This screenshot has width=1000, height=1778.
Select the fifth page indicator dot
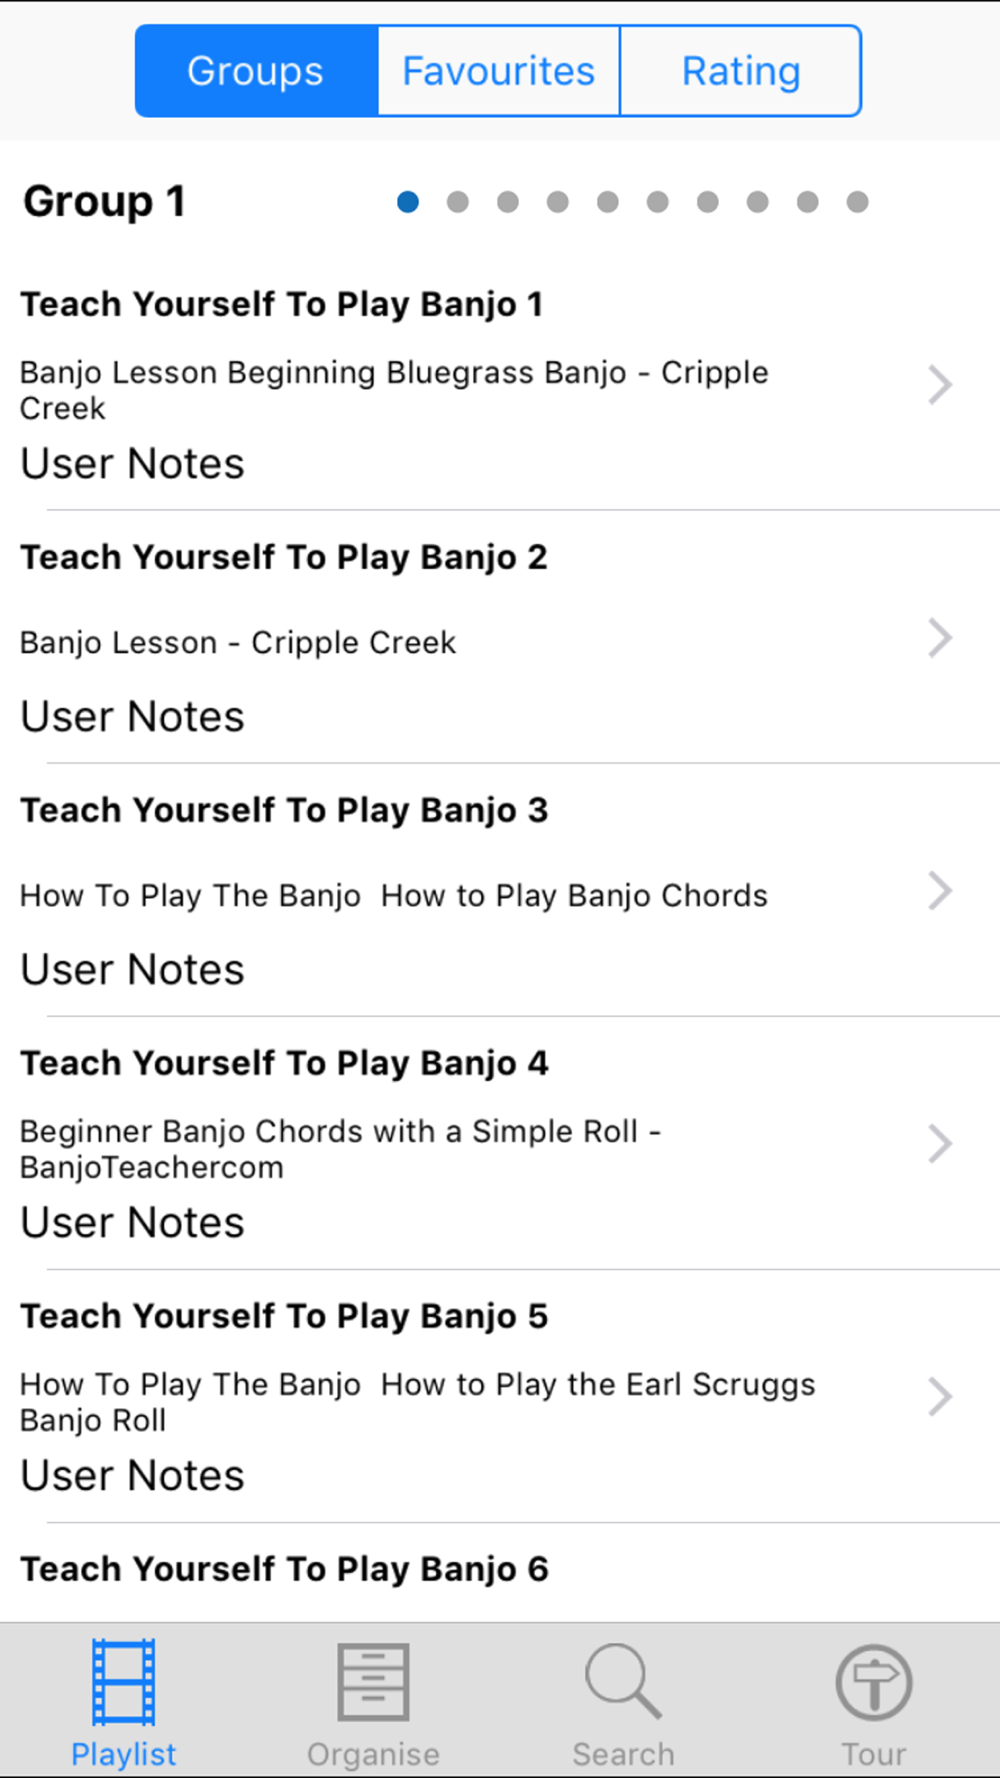click(608, 202)
